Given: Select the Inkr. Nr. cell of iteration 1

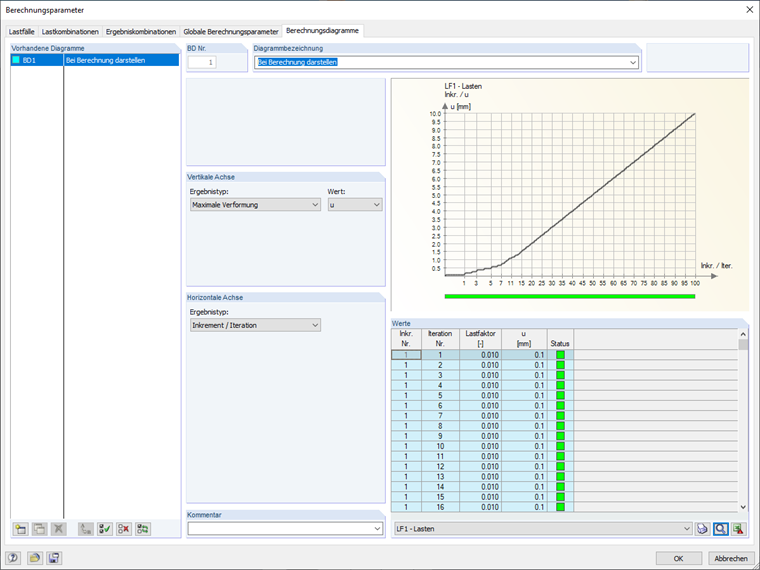Looking at the screenshot, I should click(406, 355).
